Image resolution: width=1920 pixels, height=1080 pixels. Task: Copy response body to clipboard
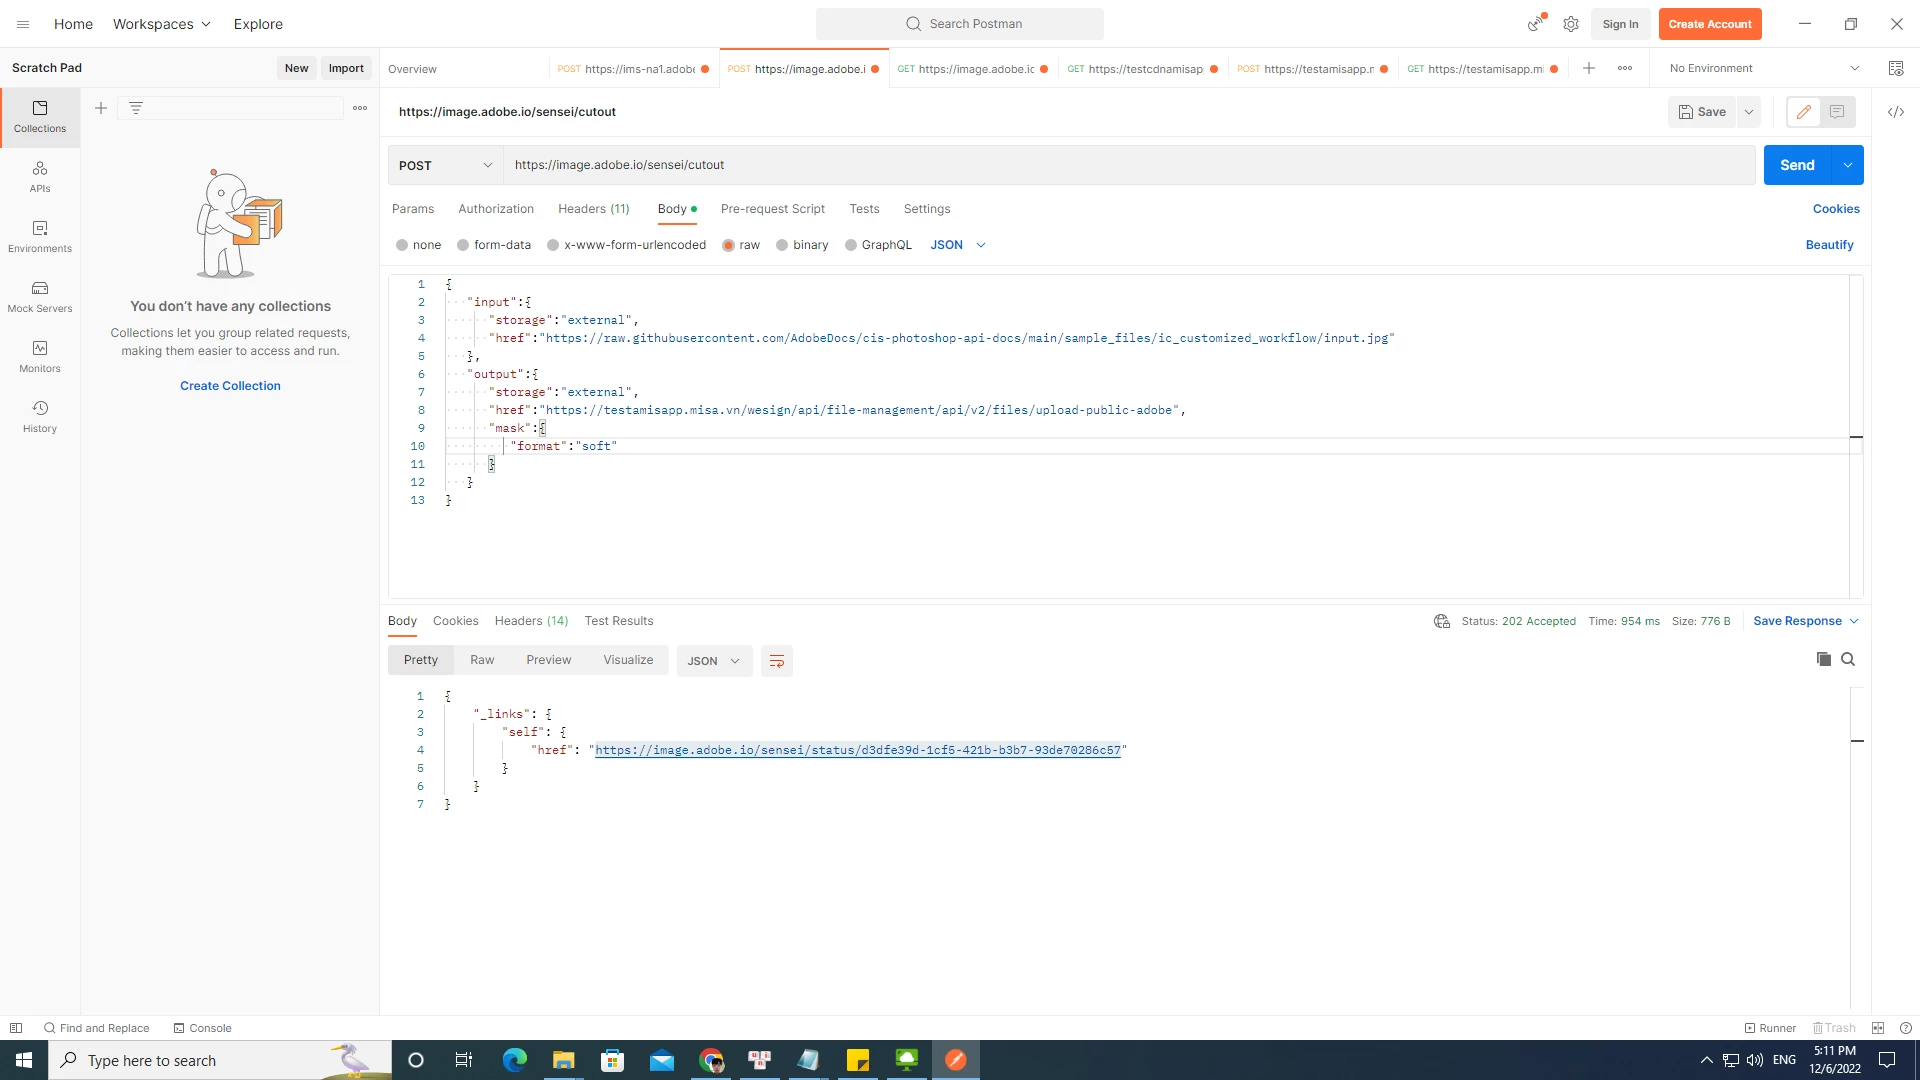pyautogui.click(x=1823, y=659)
